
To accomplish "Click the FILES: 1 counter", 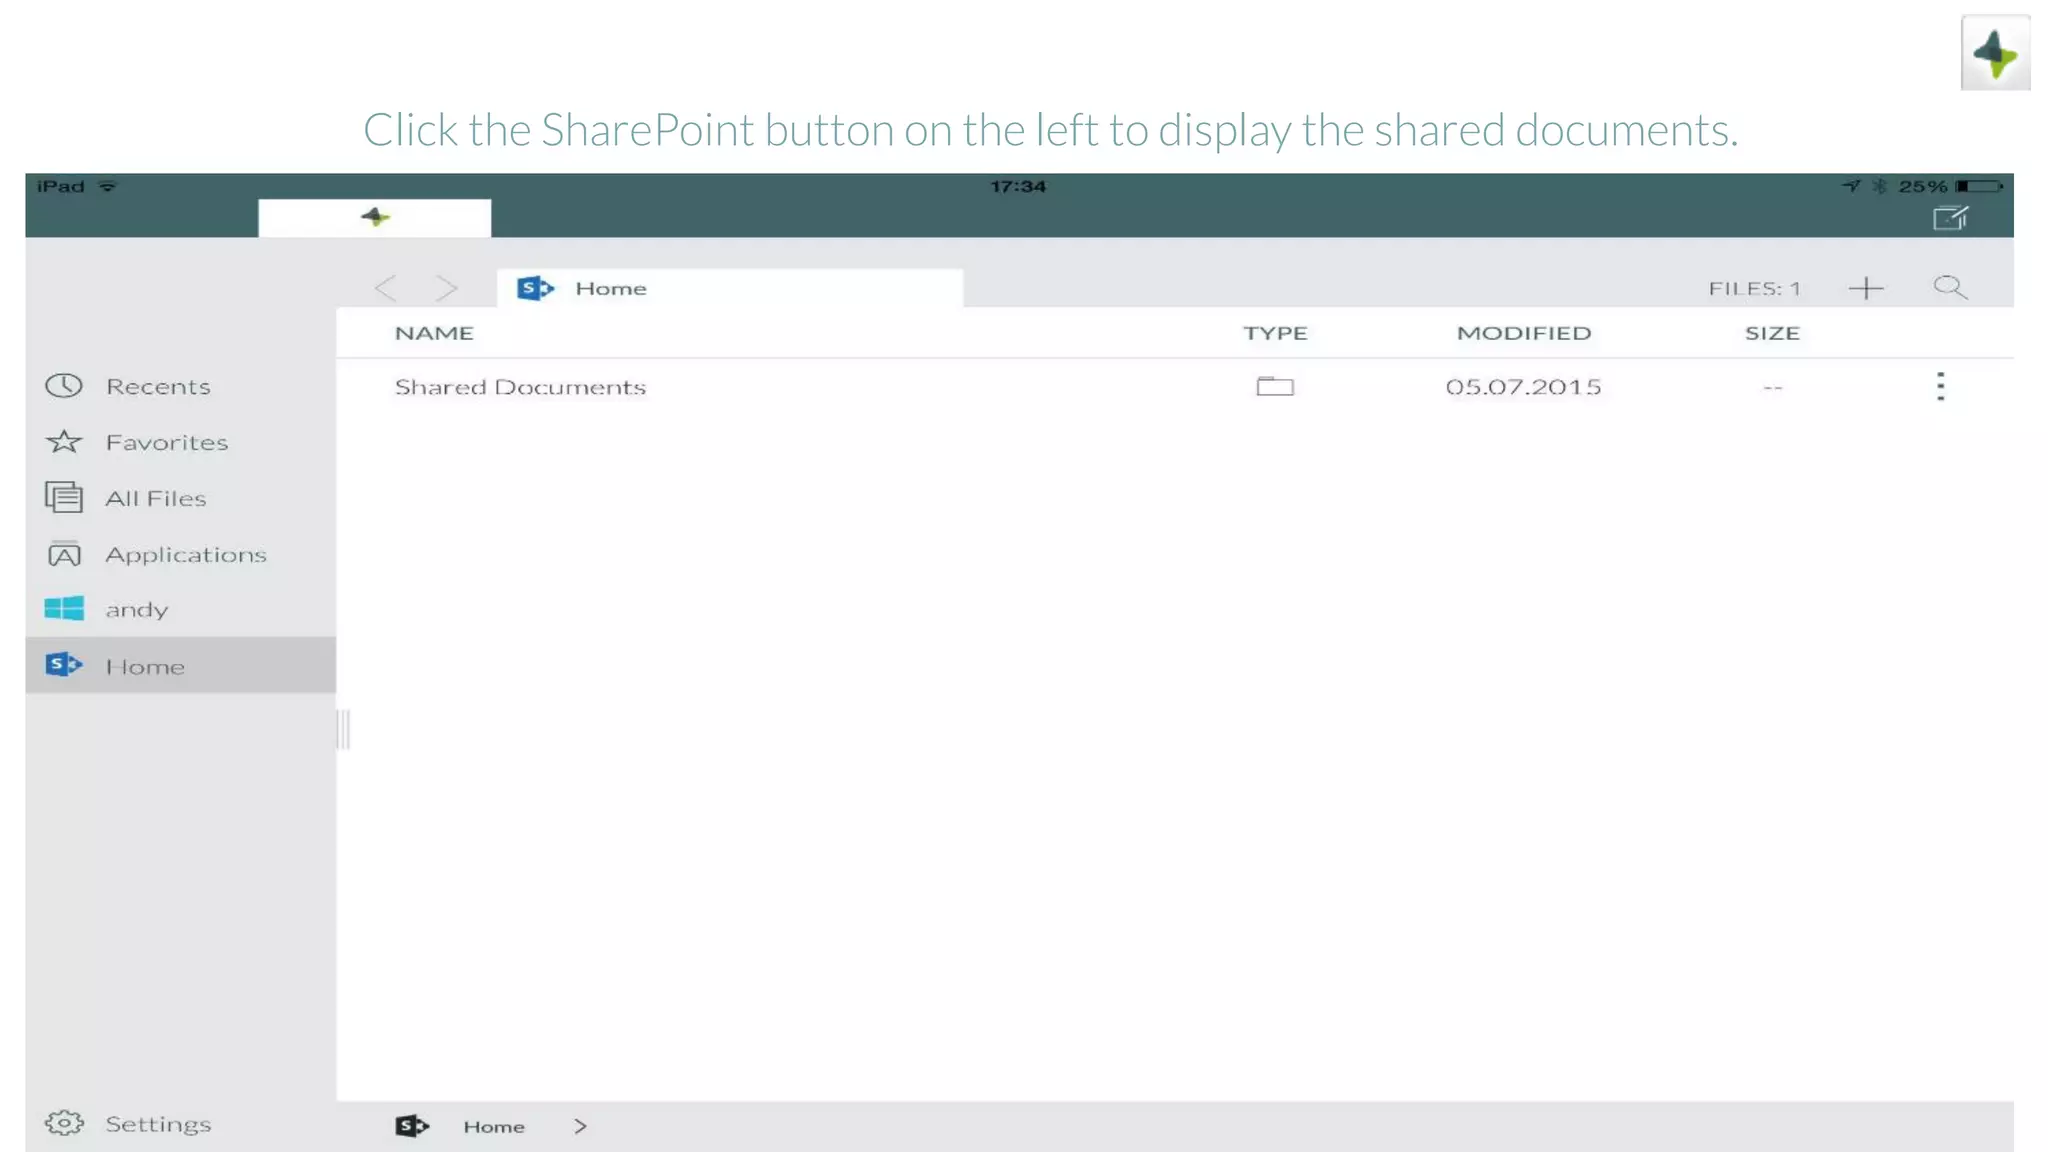I will coord(1754,288).
